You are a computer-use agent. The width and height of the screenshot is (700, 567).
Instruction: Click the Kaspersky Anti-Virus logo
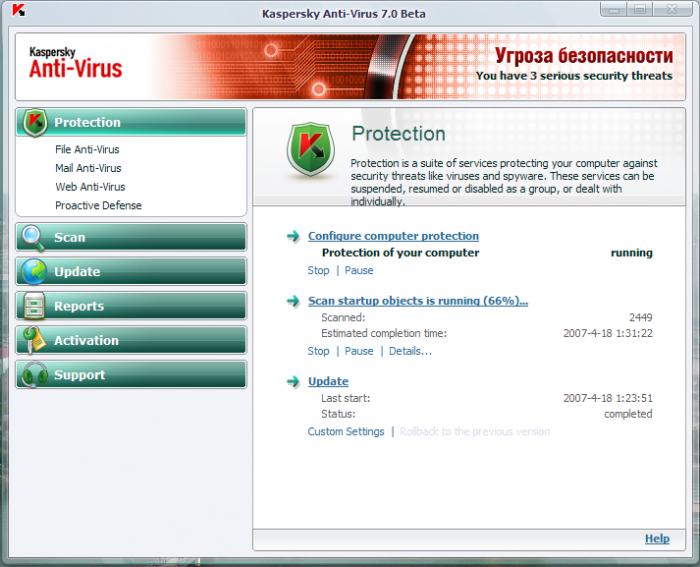[x=75, y=63]
